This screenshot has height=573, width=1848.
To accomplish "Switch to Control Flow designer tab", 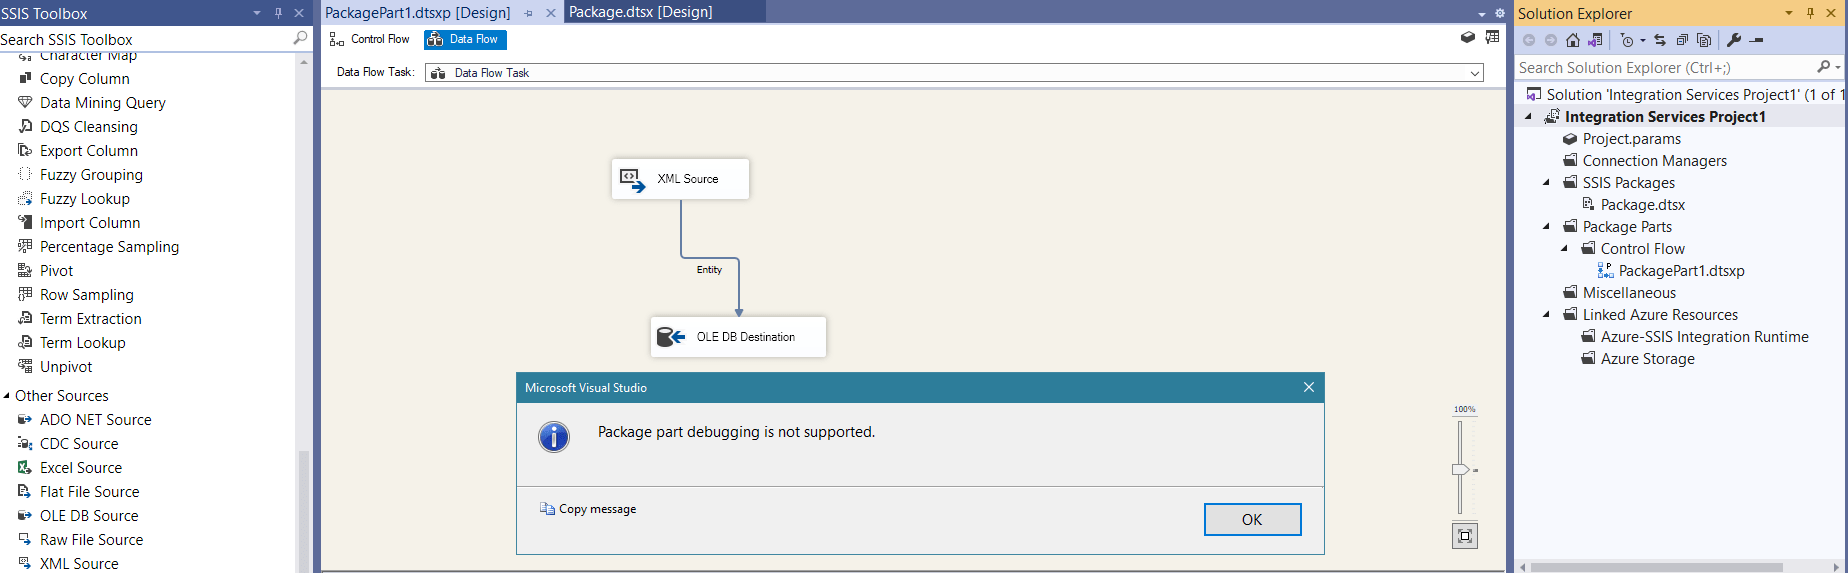I will click(x=369, y=39).
